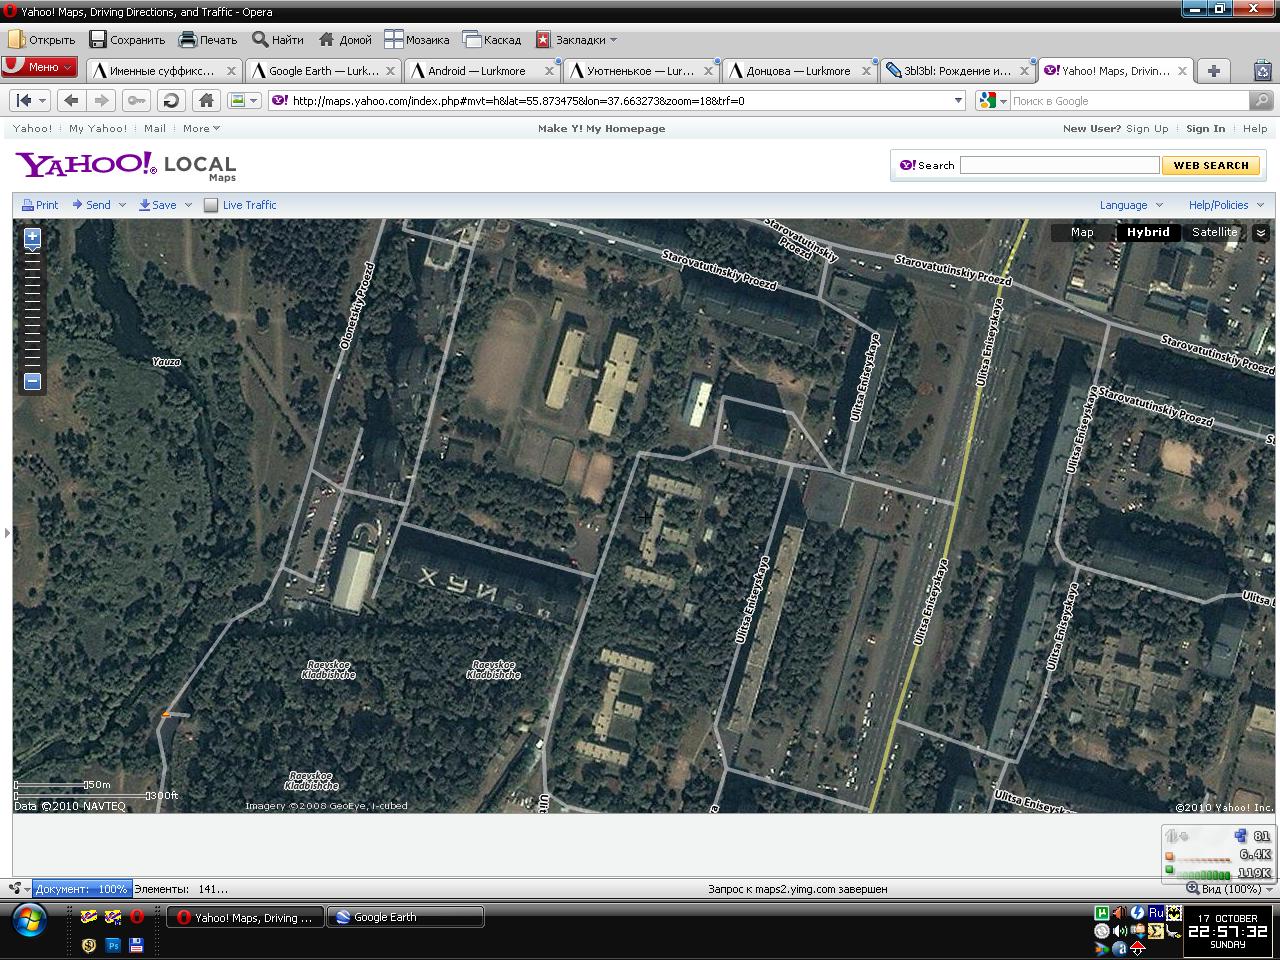Zoom in with the map plus button
Image resolution: width=1280 pixels, height=960 pixels.
tap(32, 237)
